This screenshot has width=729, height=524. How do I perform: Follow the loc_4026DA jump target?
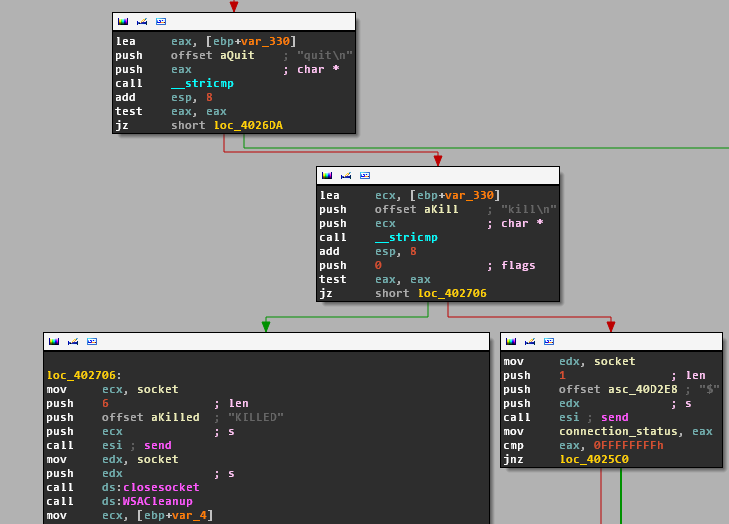coord(248,125)
